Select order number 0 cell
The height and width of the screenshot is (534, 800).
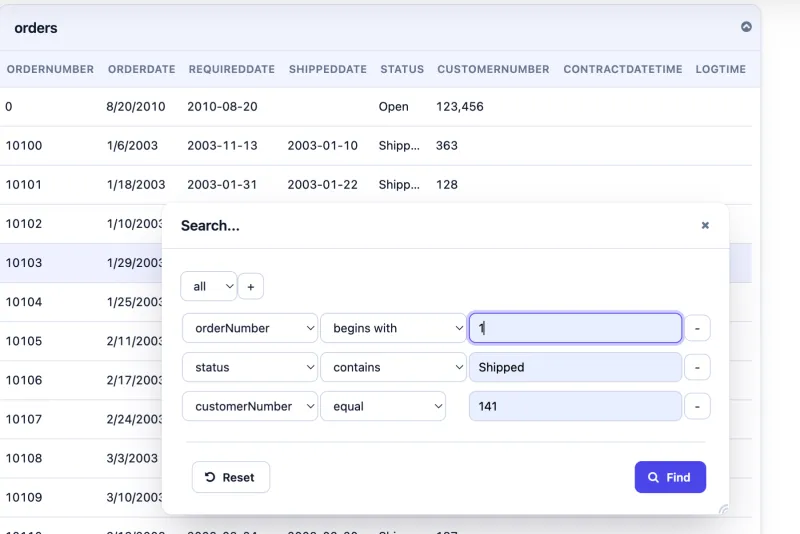(x=9, y=107)
